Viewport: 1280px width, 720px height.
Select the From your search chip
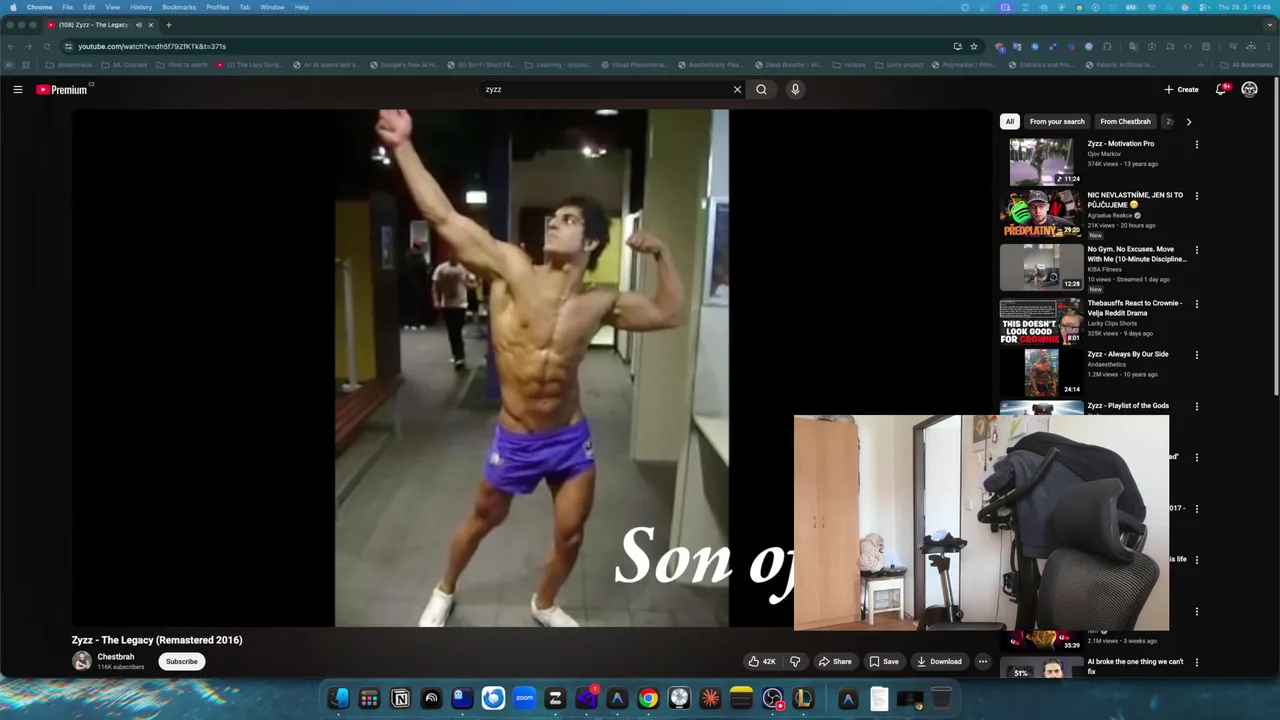pos(1057,121)
